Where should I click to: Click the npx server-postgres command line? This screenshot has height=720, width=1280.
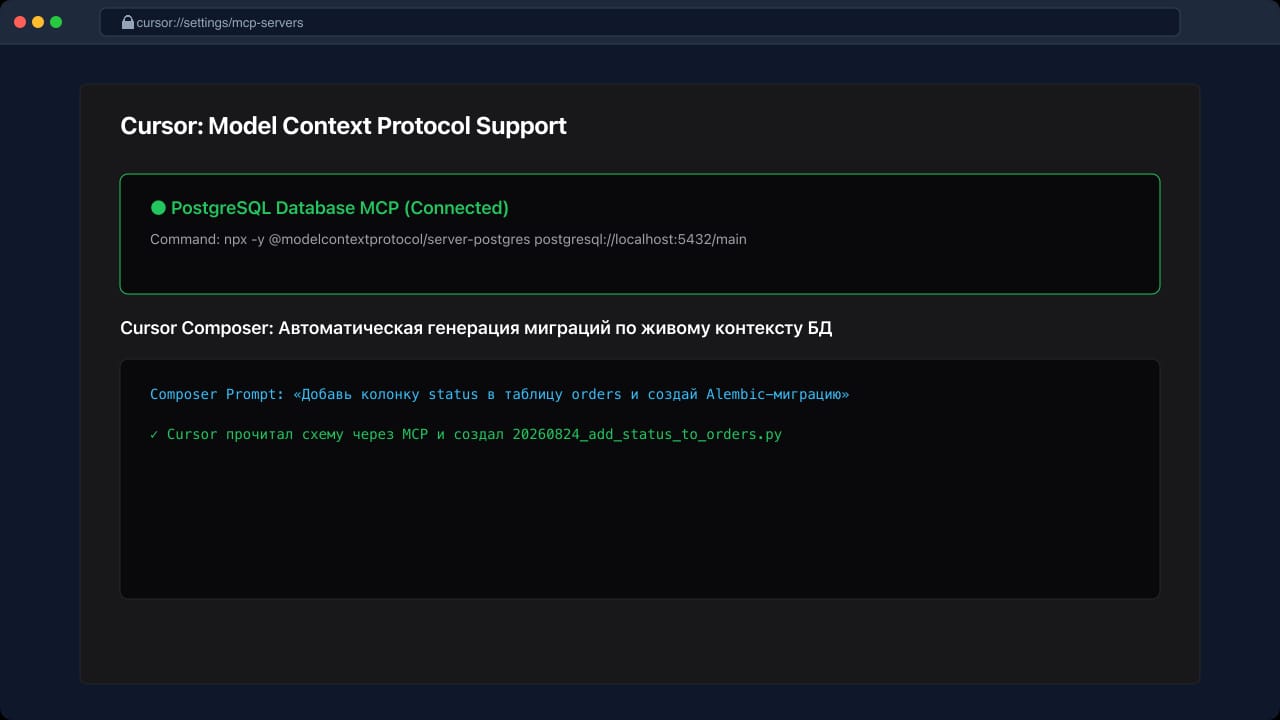[448, 240]
